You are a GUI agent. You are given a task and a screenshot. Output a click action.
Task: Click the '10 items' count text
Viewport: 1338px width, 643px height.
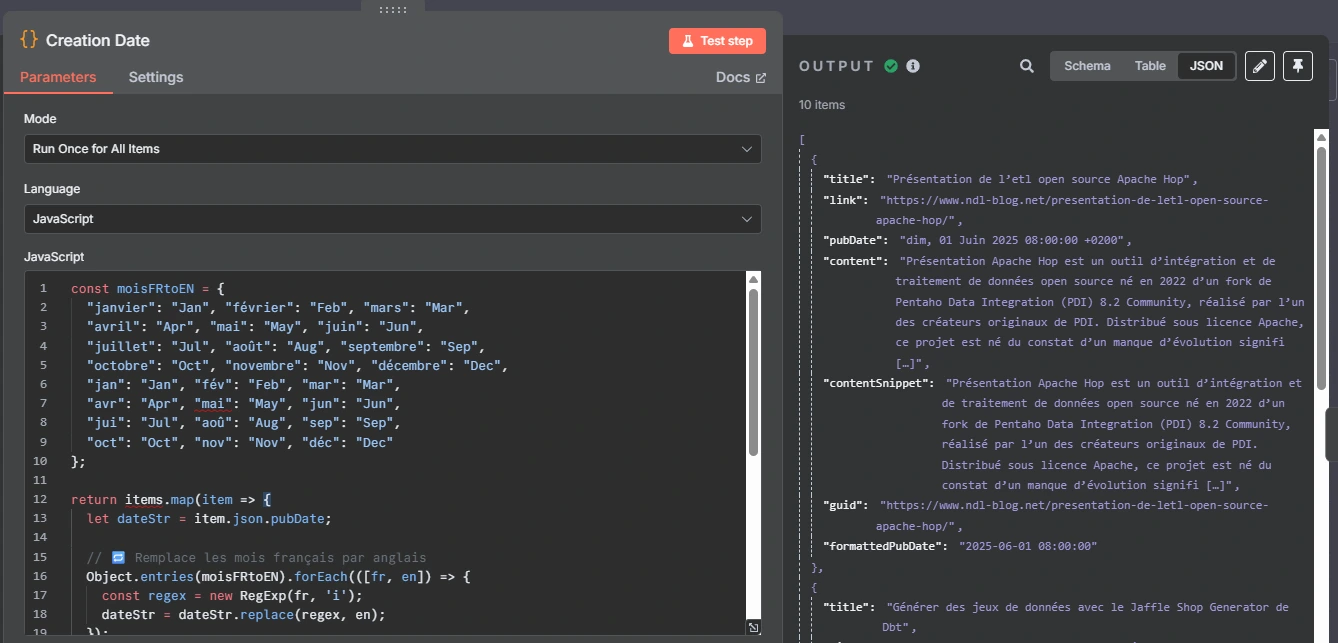(x=822, y=105)
